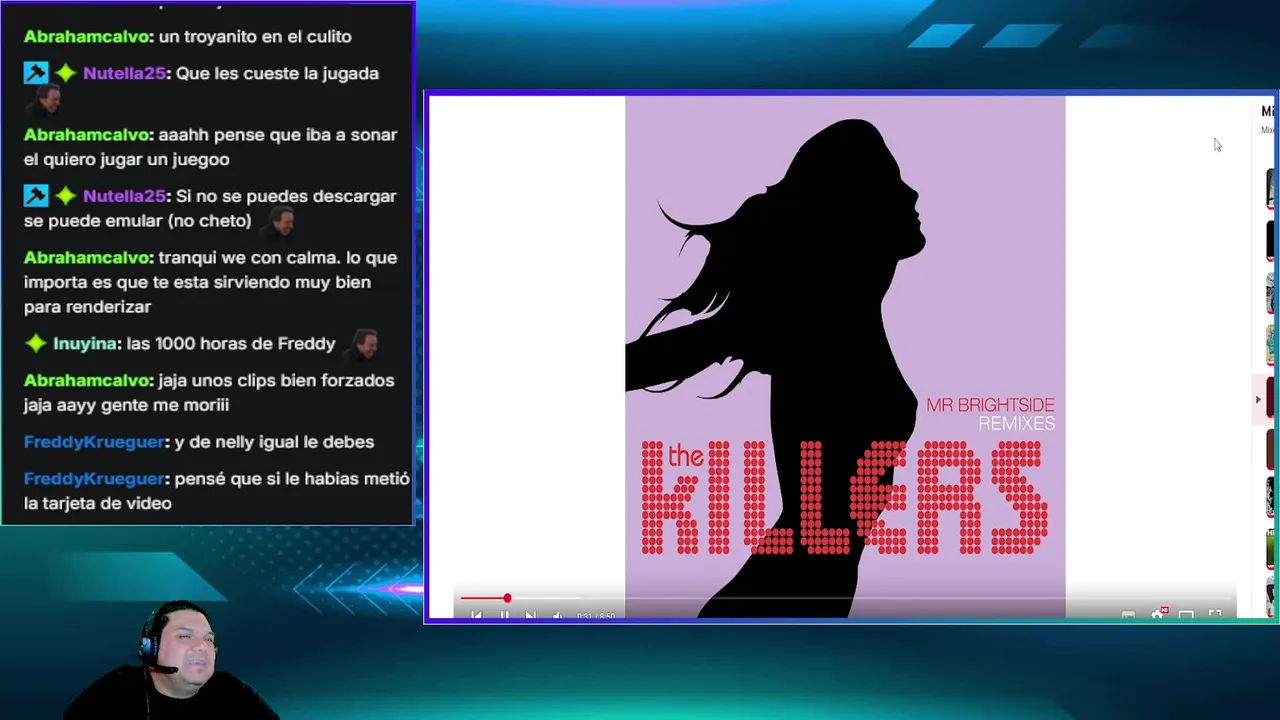Open Inuyina's chat username
Screen dimensions: 1280x720
pos(85,343)
